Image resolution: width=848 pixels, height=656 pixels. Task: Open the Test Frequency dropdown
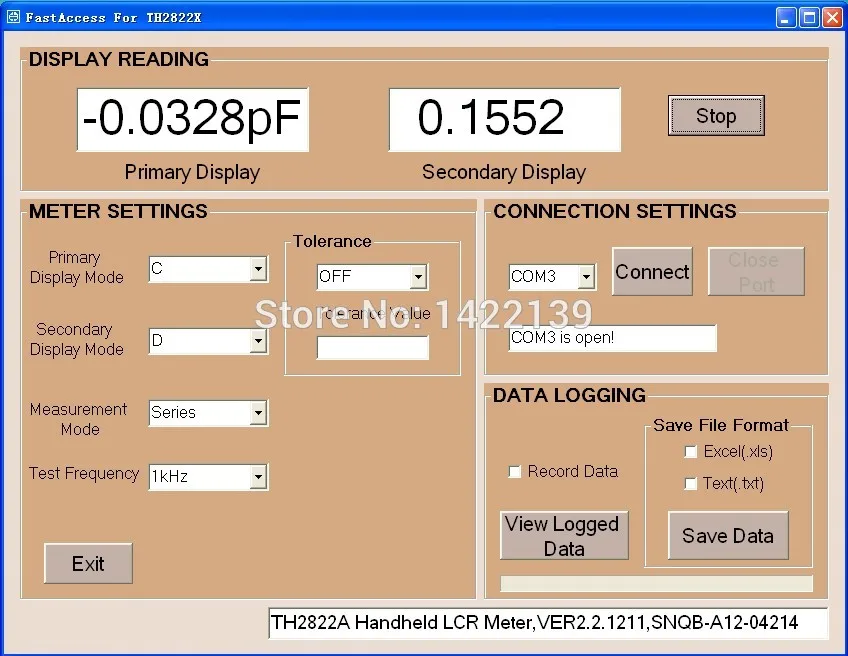click(259, 477)
